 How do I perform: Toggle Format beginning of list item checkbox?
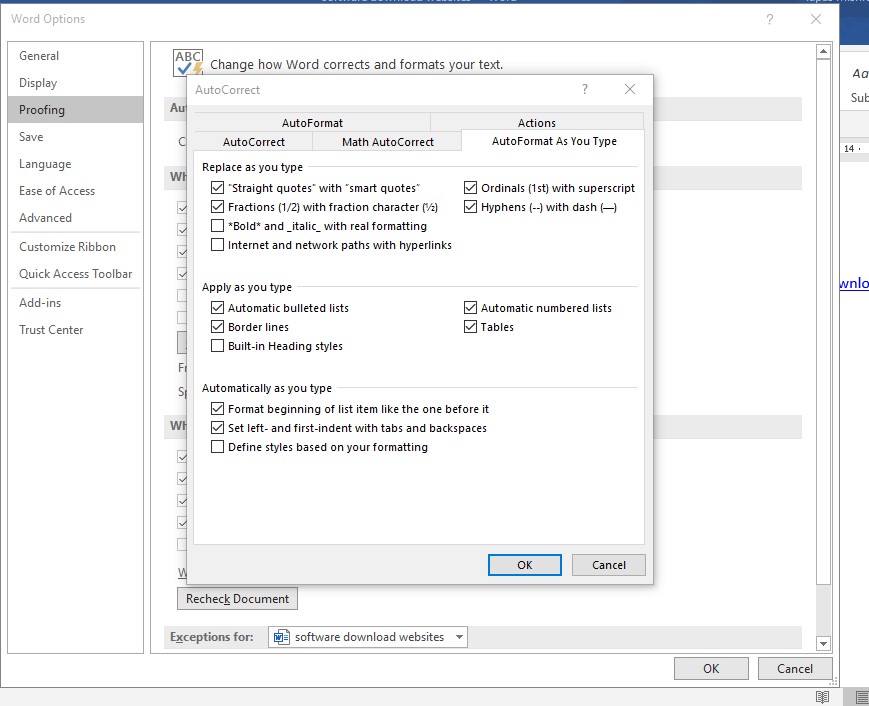point(217,409)
